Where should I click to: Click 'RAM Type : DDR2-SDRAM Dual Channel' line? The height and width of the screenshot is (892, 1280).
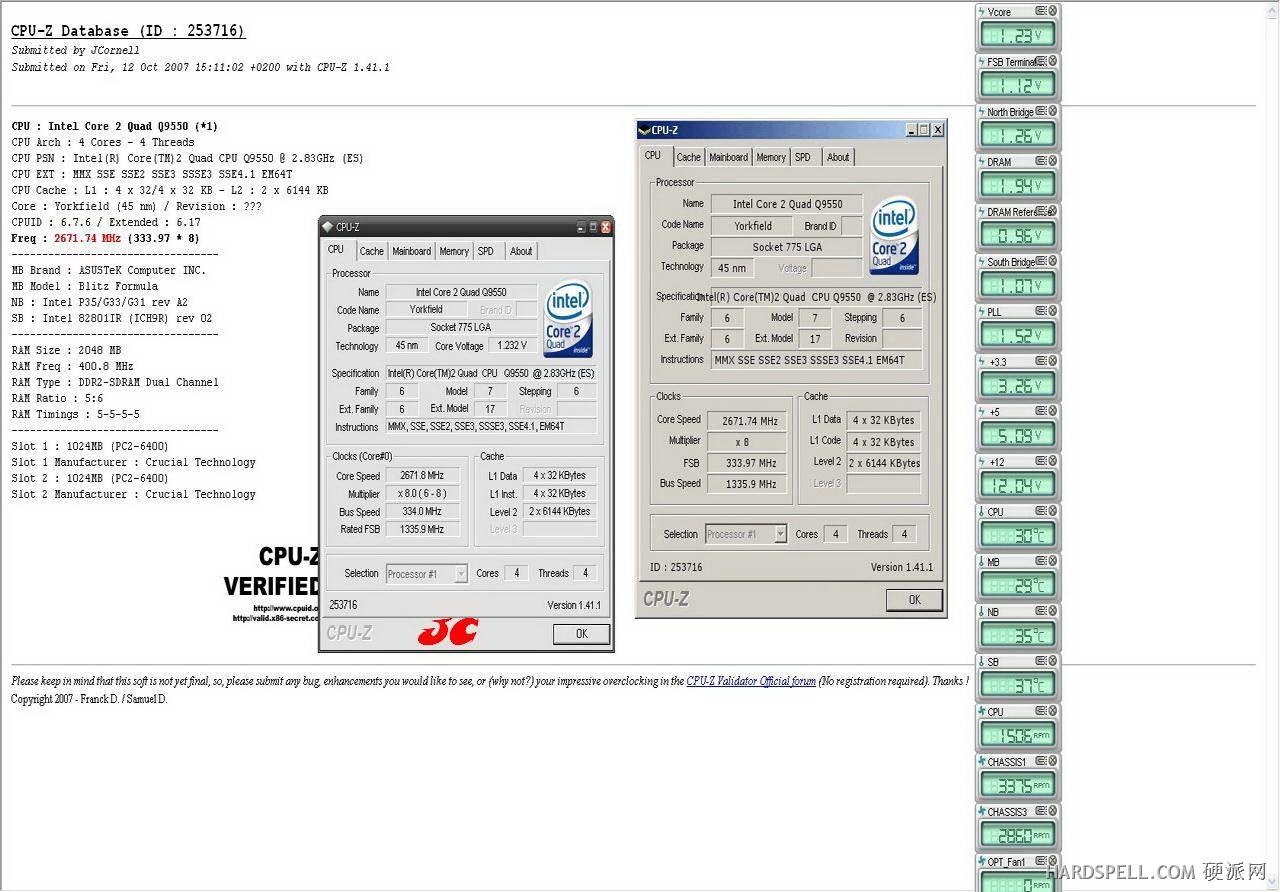tap(115, 383)
